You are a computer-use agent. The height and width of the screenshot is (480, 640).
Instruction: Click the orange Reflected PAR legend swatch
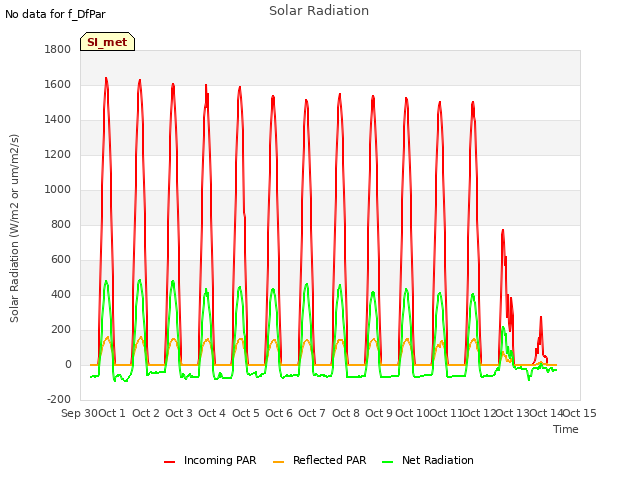tap(278, 462)
